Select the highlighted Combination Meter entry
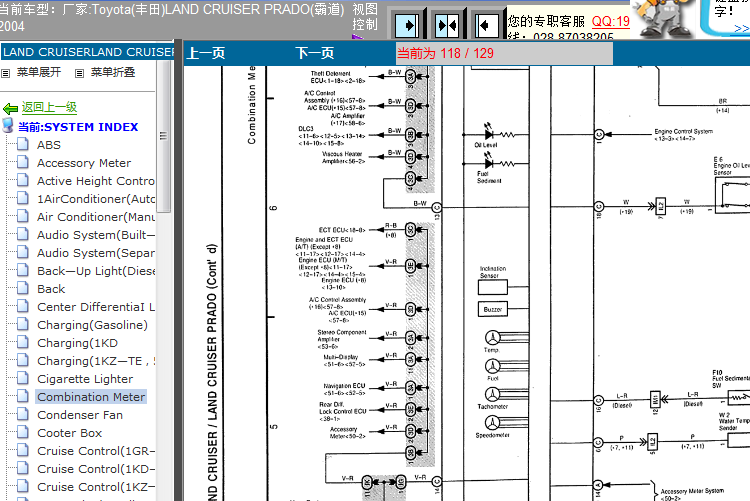 coord(91,397)
